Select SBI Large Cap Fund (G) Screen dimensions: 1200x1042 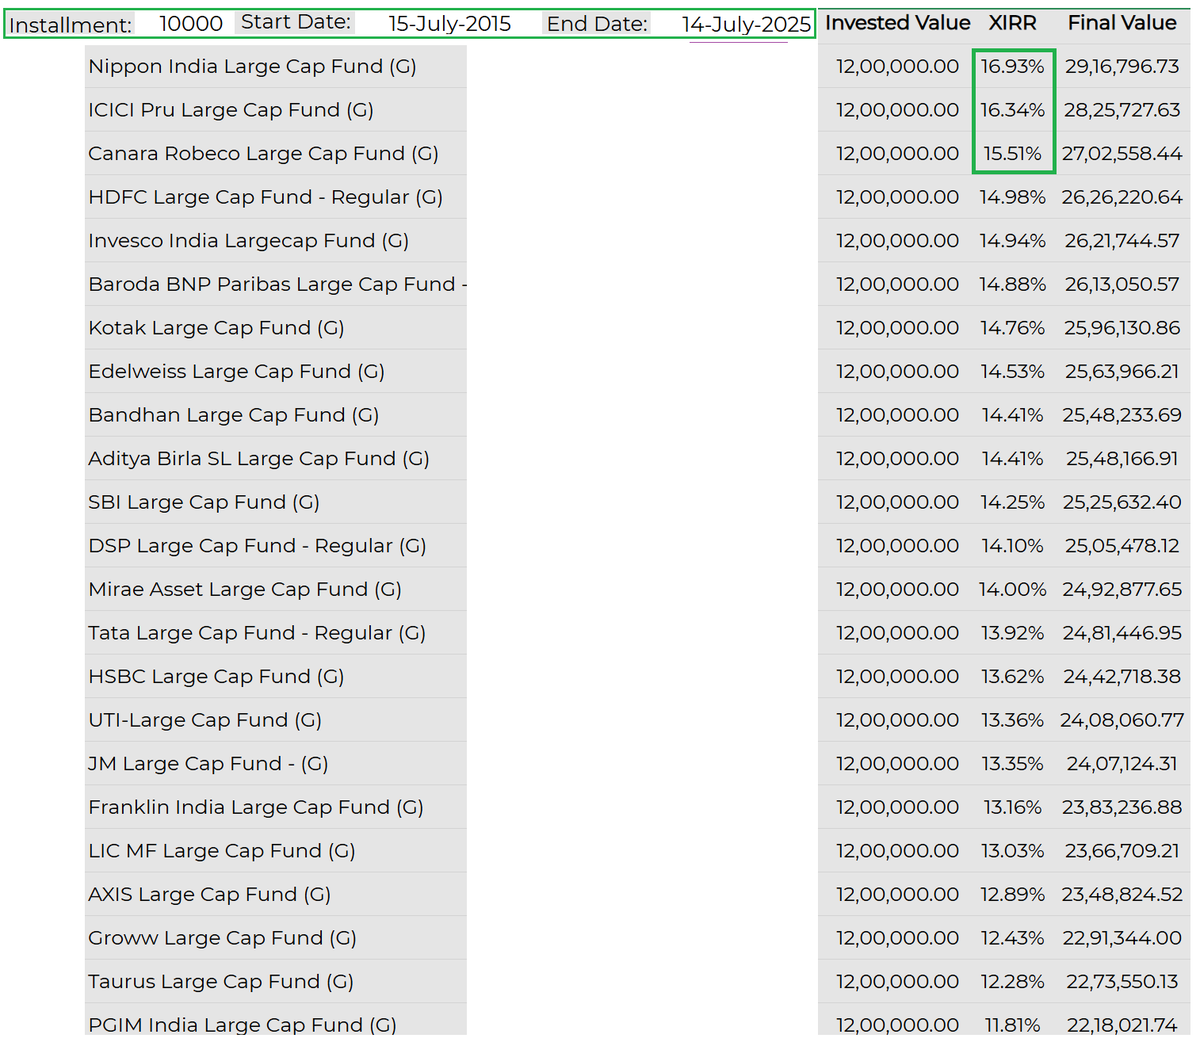204,502
